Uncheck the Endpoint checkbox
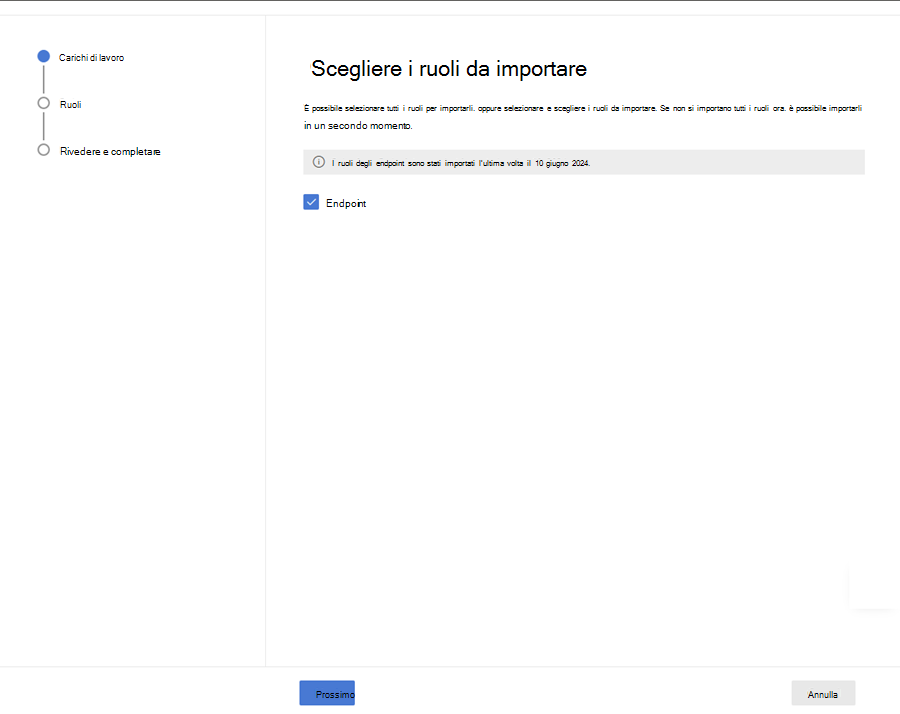 [311, 203]
